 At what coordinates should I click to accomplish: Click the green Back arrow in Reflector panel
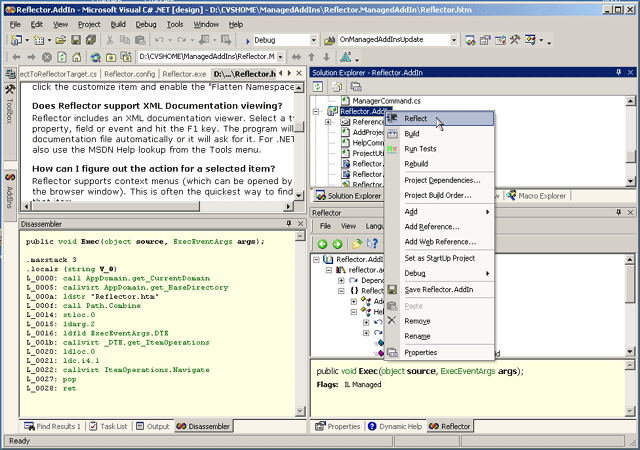click(x=322, y=244)
